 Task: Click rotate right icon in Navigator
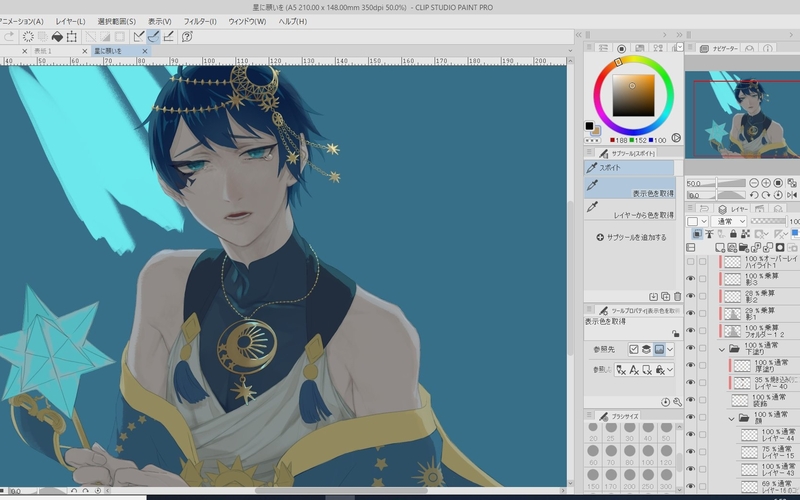tap(766, 195)
